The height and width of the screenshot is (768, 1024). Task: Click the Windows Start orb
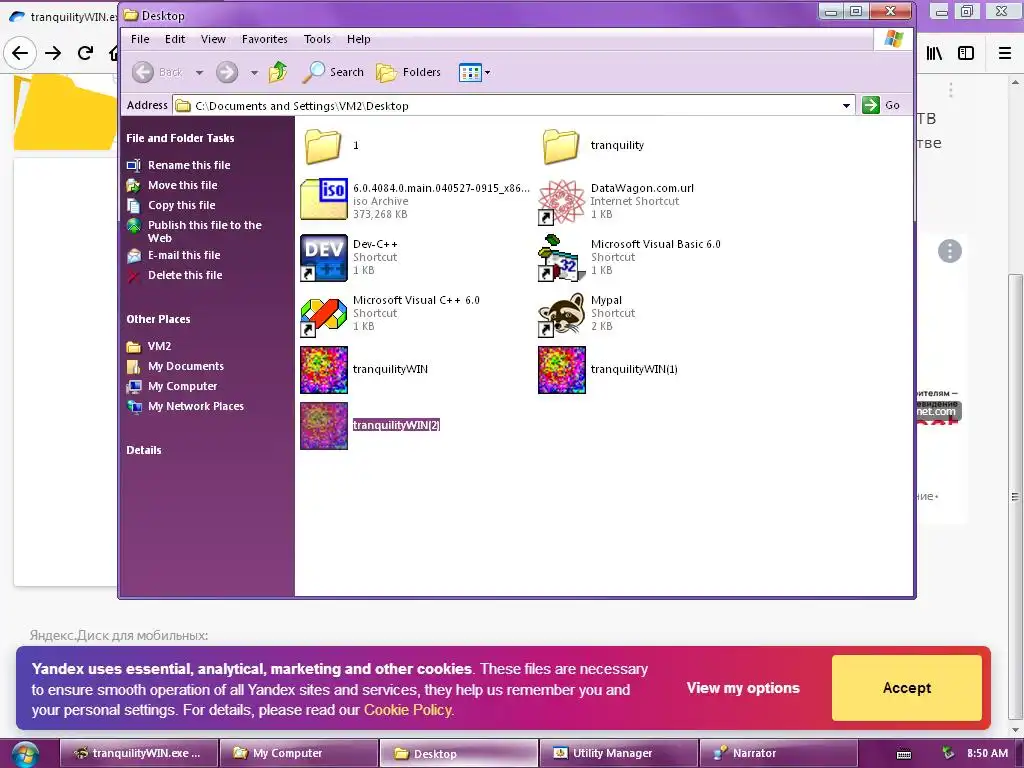24,754
